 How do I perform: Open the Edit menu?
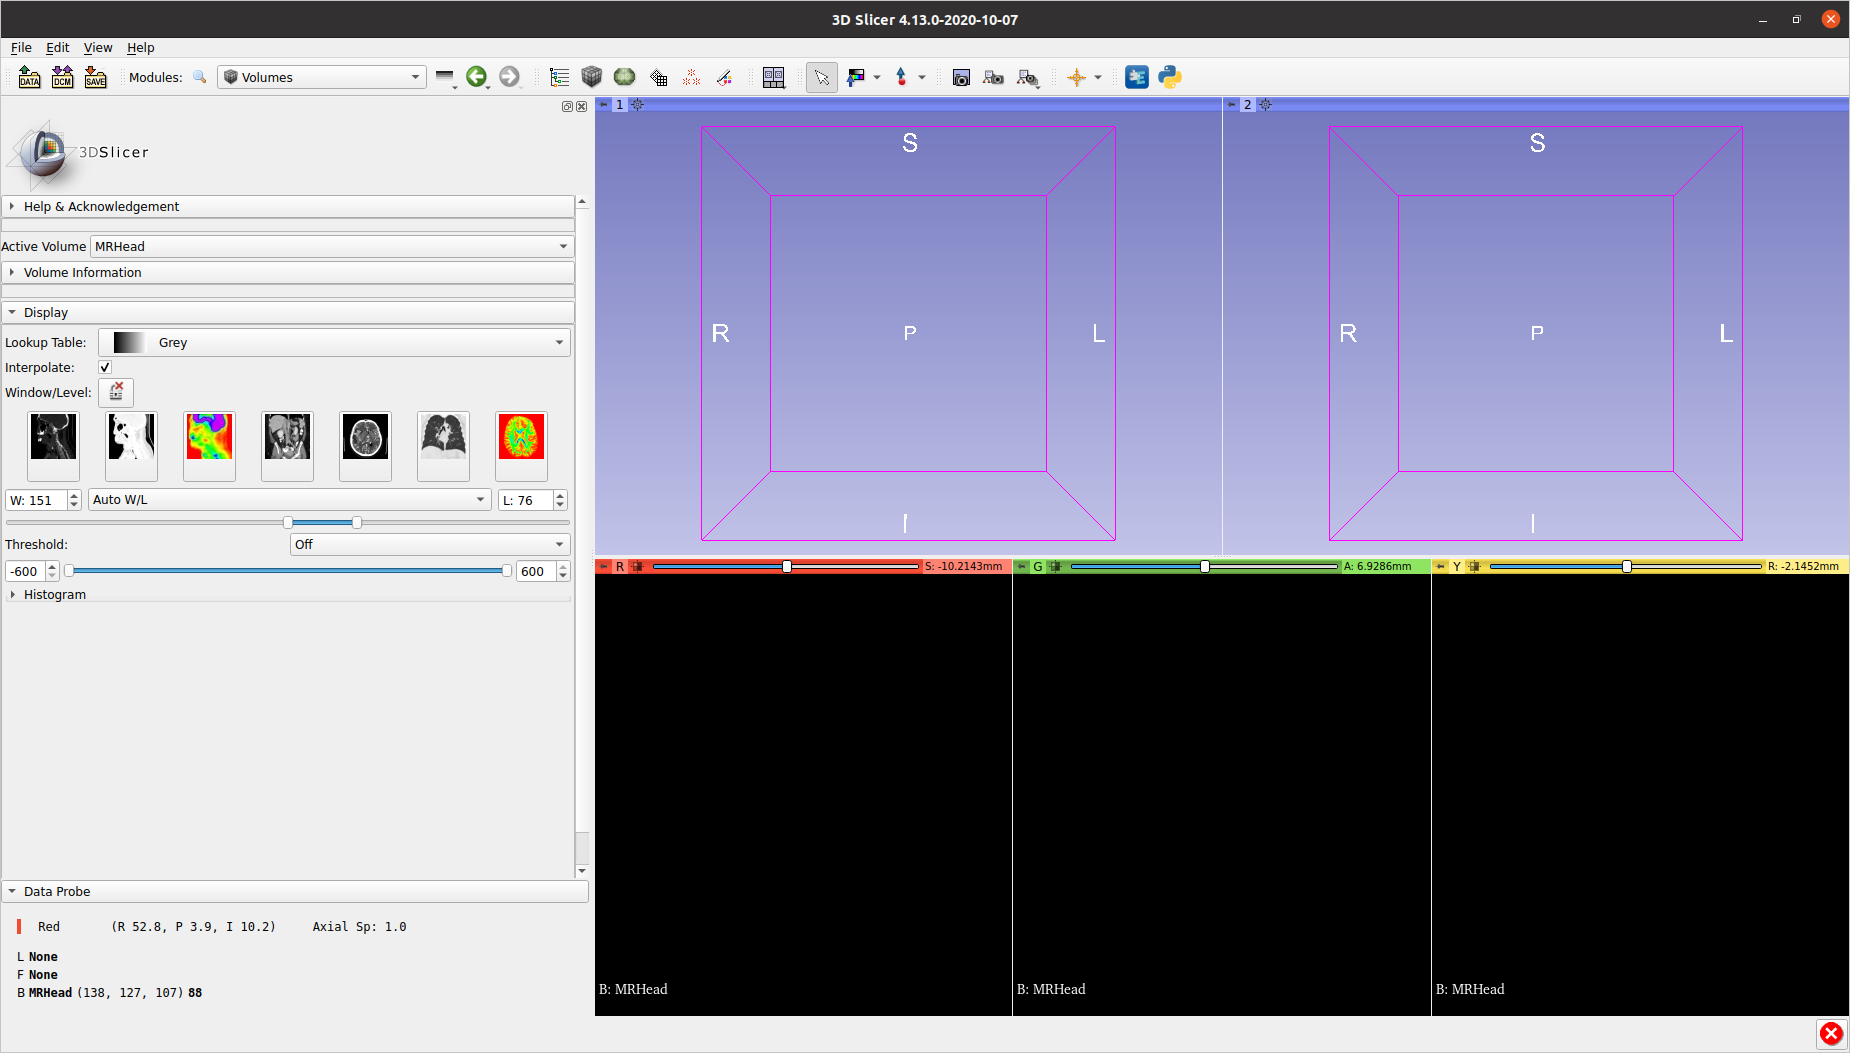(x=57, y=47)
